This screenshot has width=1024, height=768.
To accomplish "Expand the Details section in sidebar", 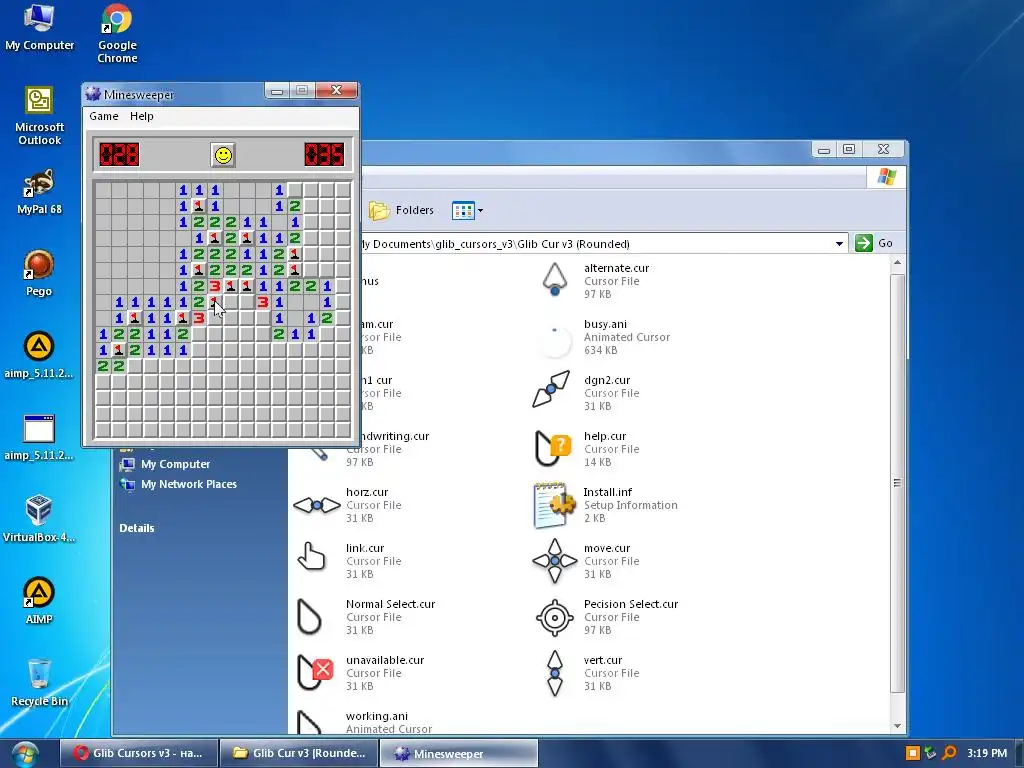I will 136,528.
